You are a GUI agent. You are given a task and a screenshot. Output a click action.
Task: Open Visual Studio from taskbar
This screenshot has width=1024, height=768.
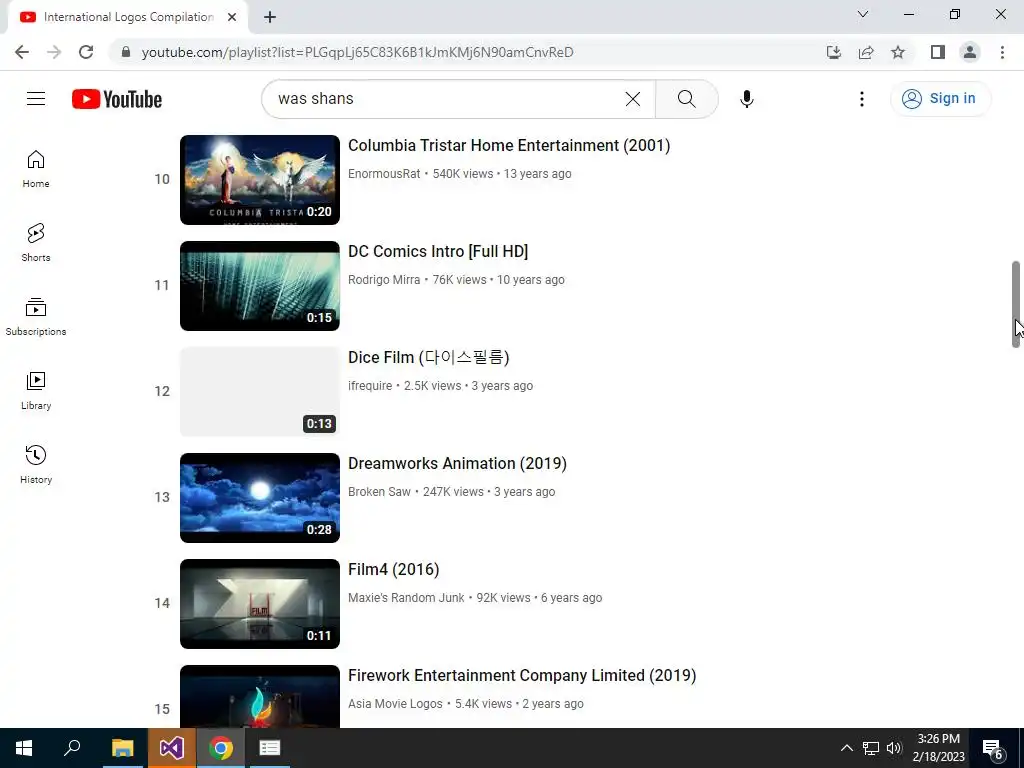pos(171,748)
